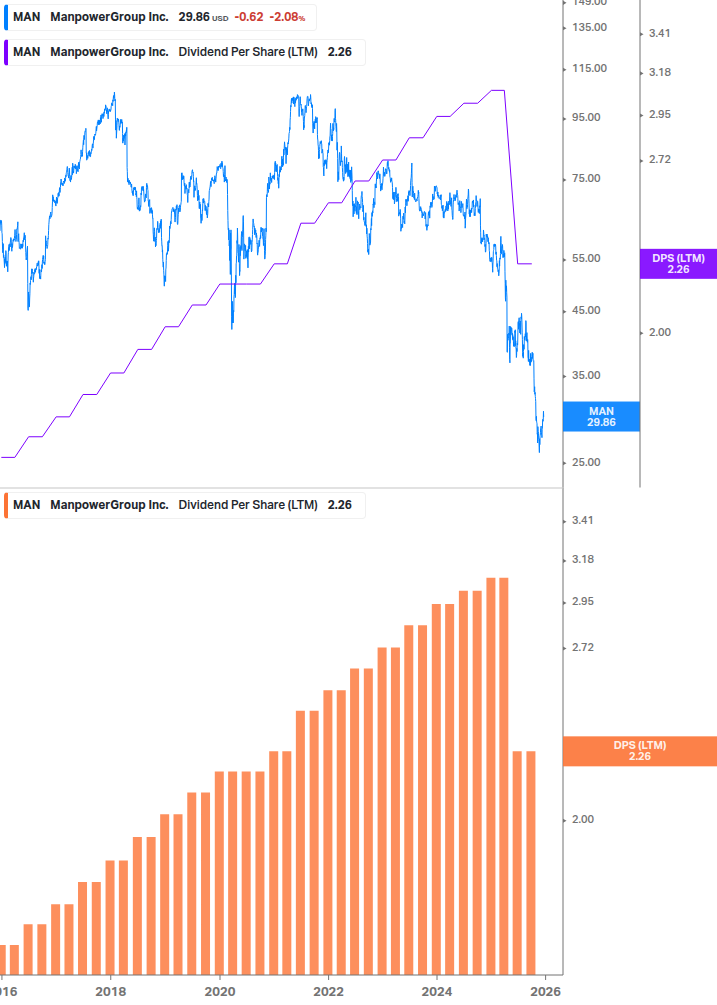Screen dimensions: 717x1005
Task: Click the 2020 time axis label
Action: pyautogui.click(x=220, y=992)
